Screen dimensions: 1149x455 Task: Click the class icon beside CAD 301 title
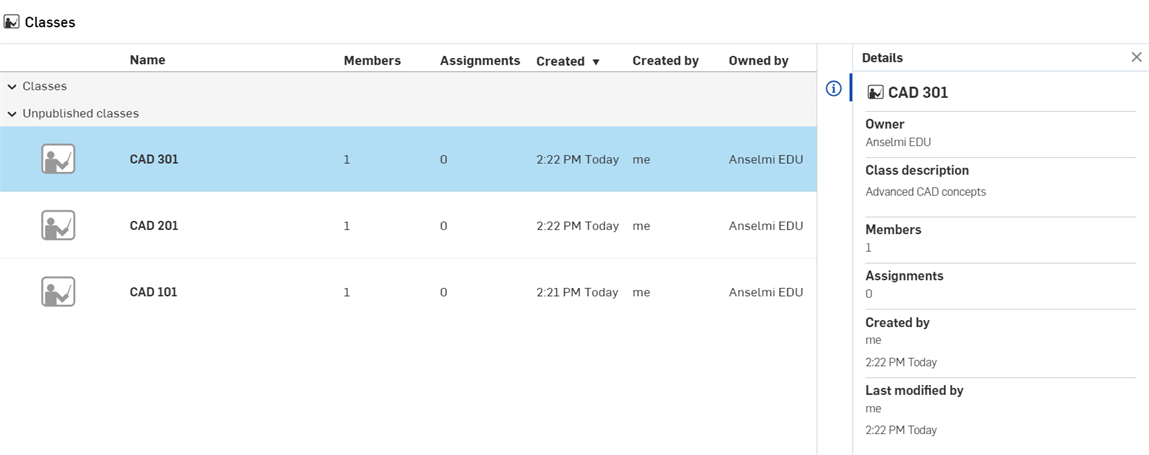(875, 92)
